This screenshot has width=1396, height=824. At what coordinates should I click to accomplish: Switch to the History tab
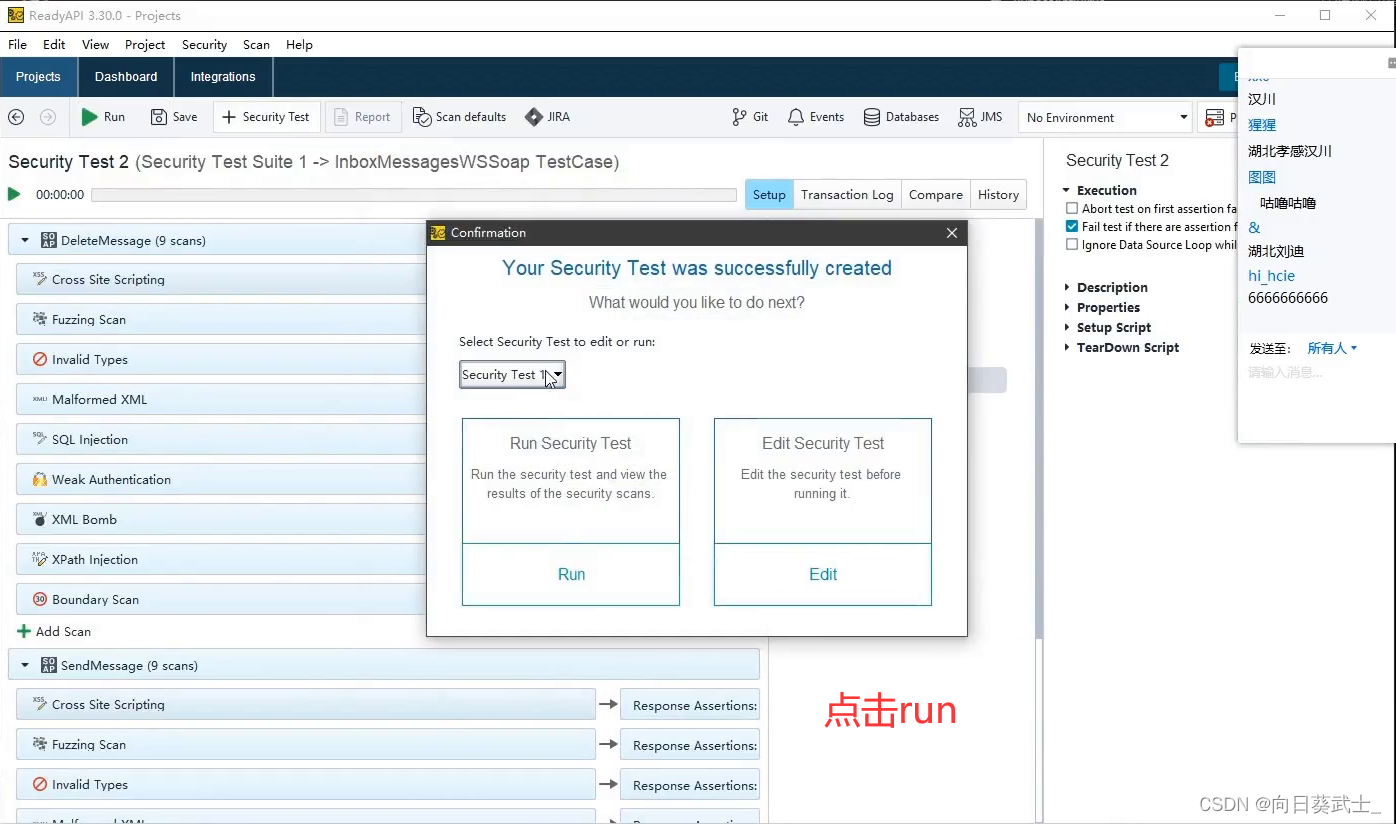coord(998,195)
